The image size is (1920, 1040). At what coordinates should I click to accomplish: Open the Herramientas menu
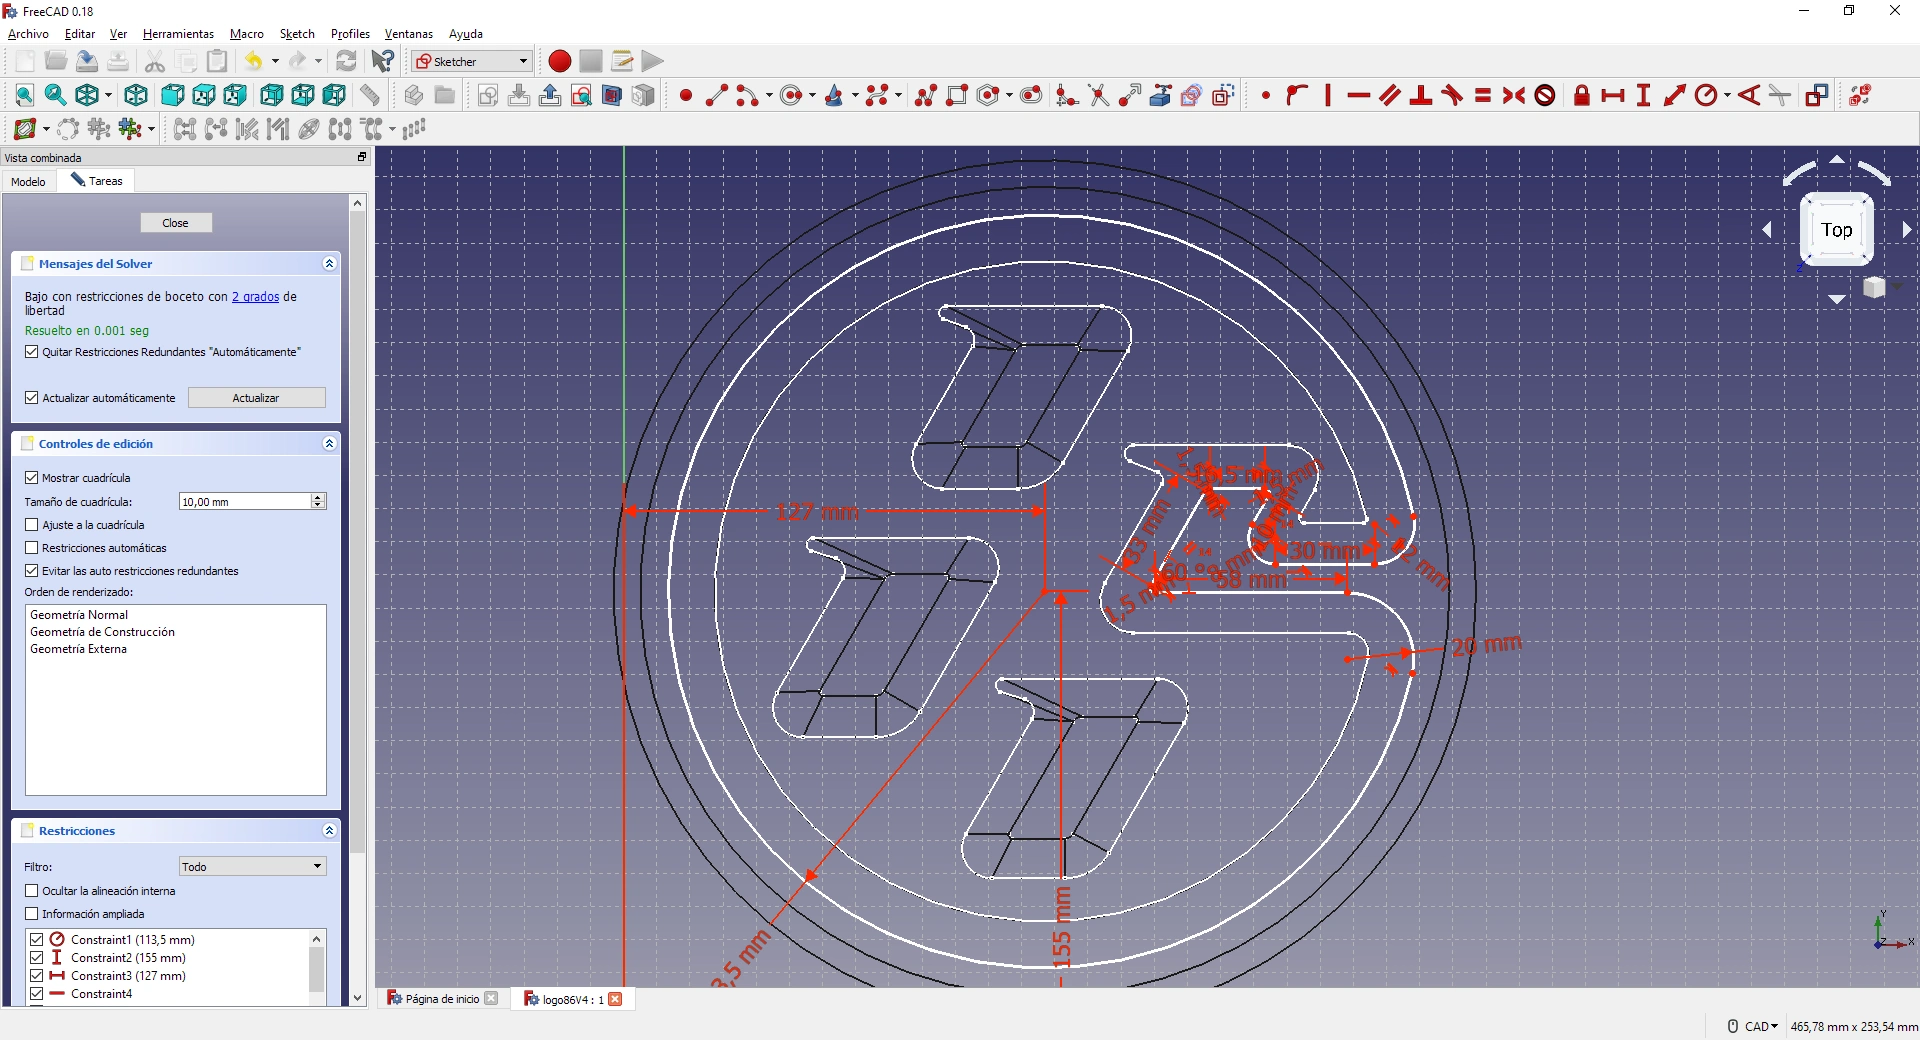[178, 34]
